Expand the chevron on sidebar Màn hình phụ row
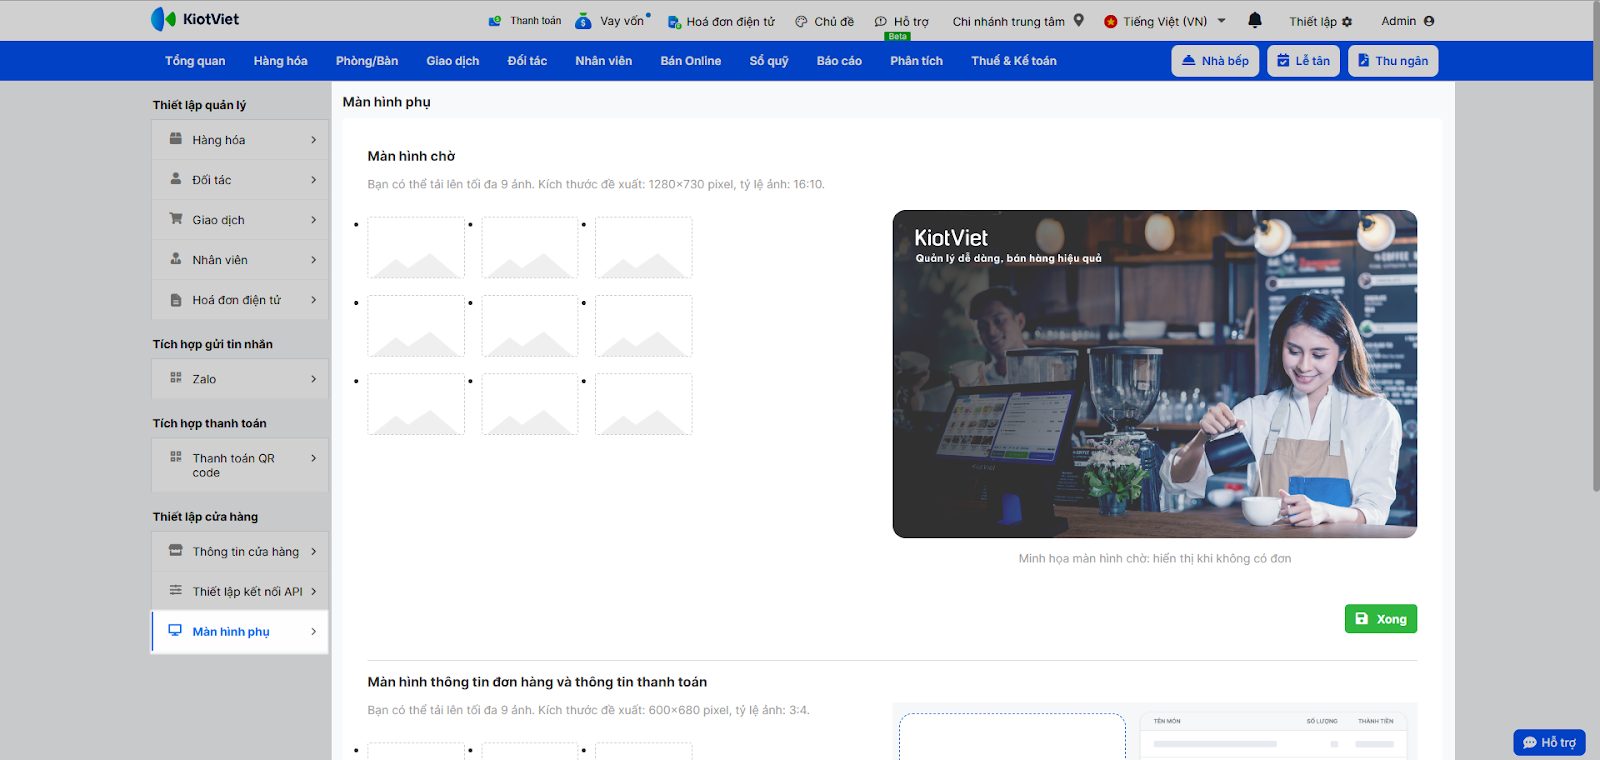The width and height of the screenshot is (1600, 760). pos(313,632)
